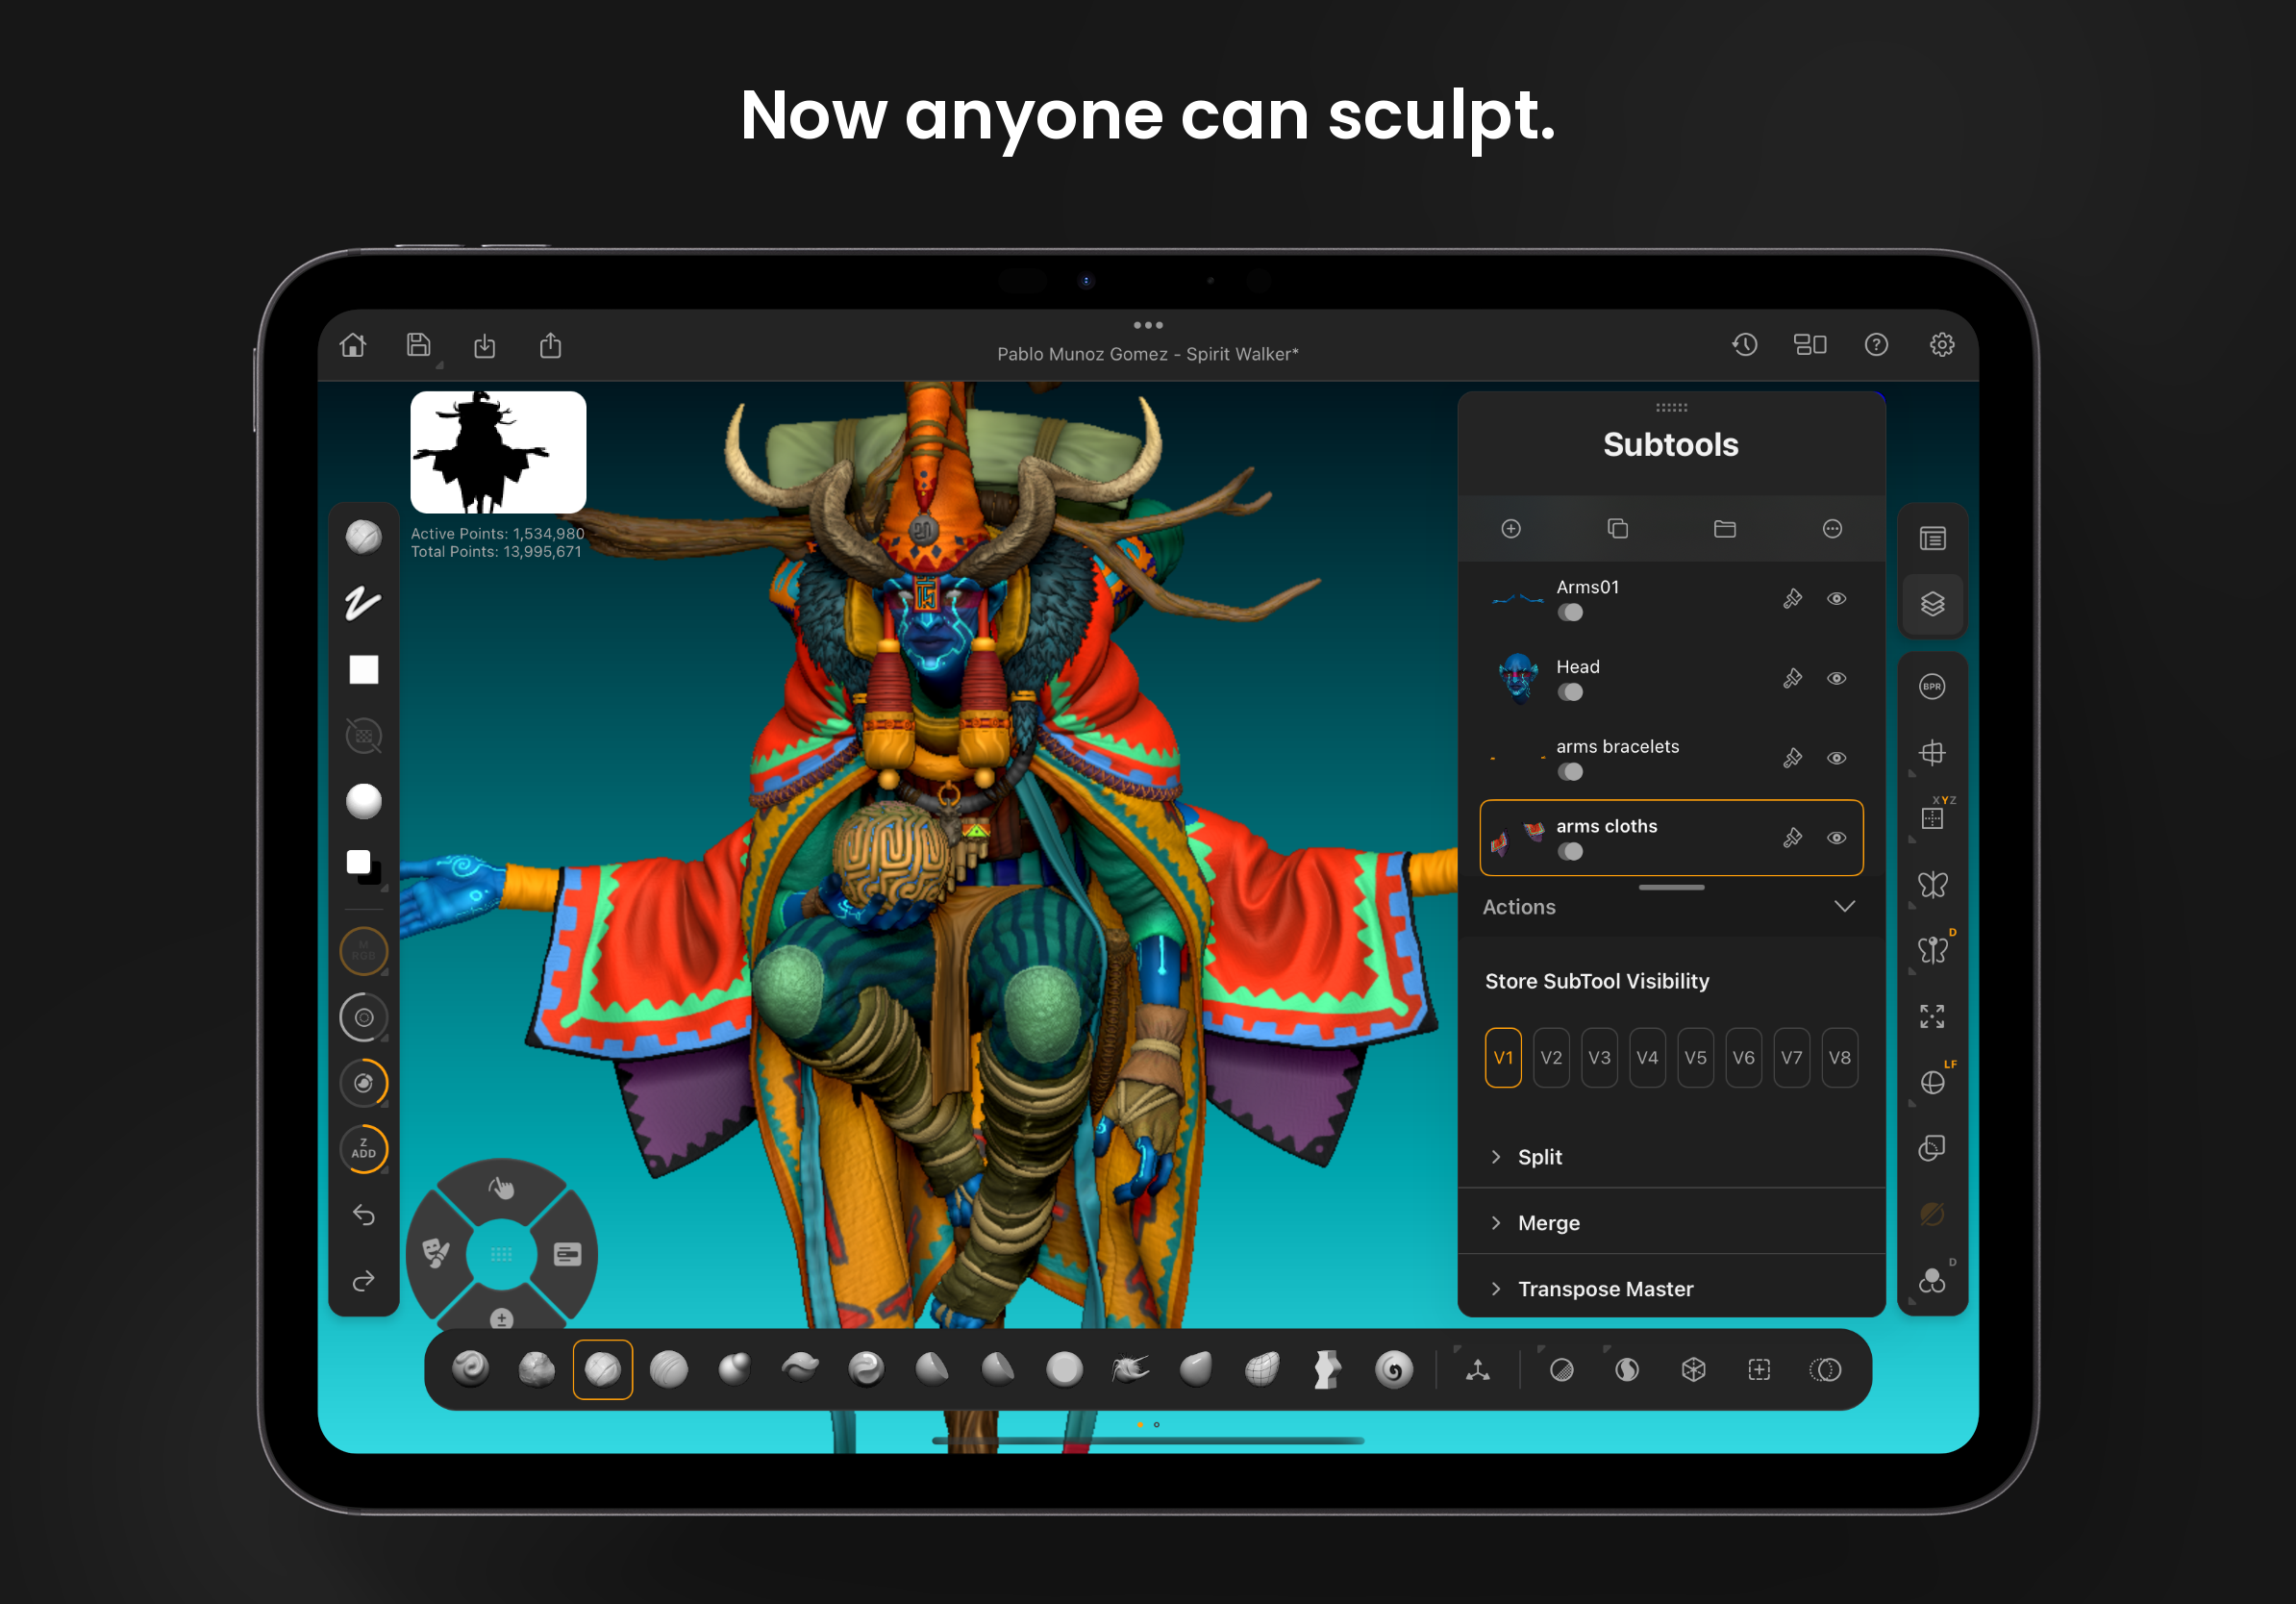Pick the material sphere
This screenshot has height=1604, width=2296.
tap(363, 801)
